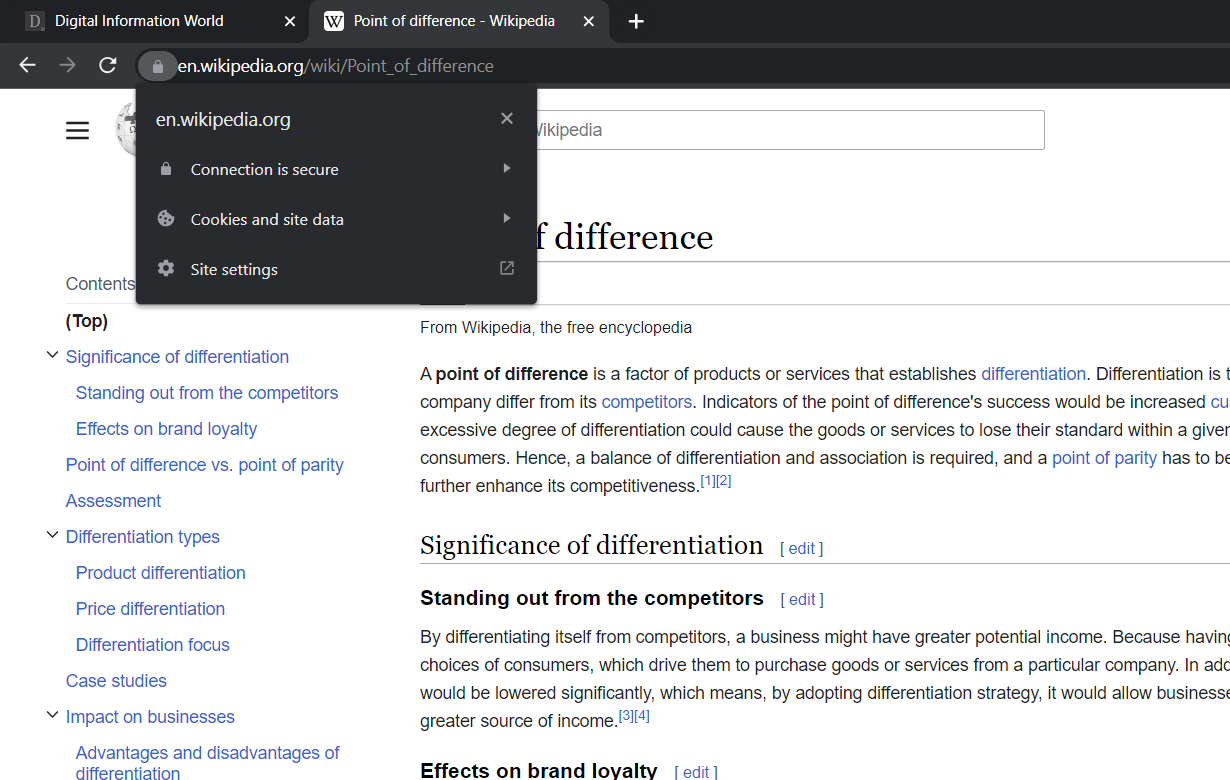Viewport: 1230px width, 780px height.
Task: Jump to Product differentiation section
Action: (160, 573)
